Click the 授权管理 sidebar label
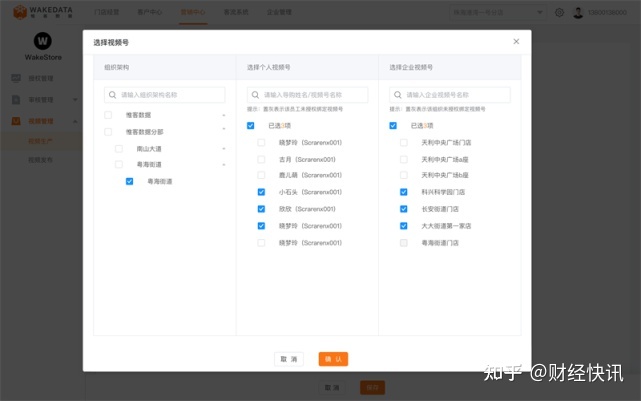The height and width of the screenshot is (401, 641). click(40, 78)
